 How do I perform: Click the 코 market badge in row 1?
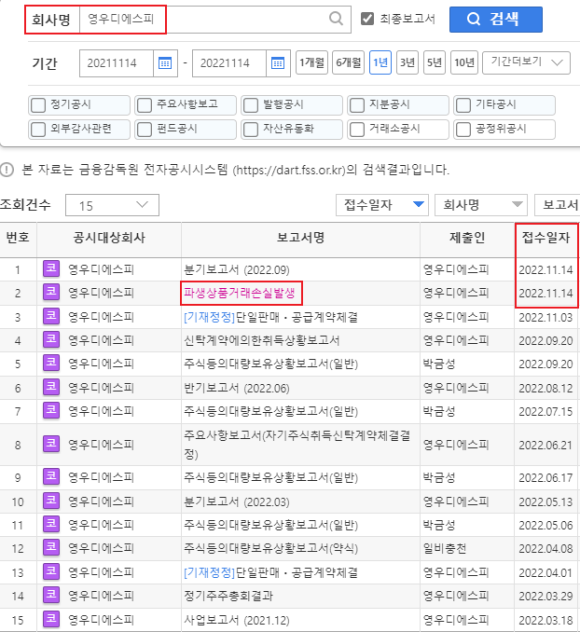pyautogui.click(x=51, y=268)
